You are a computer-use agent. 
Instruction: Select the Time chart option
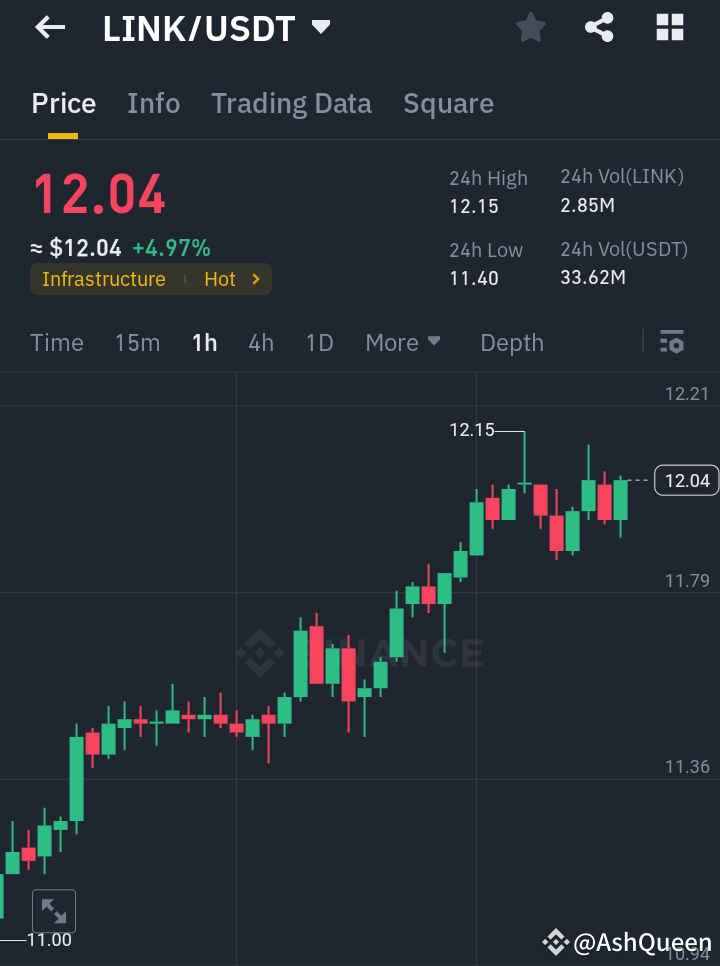(57, 342)
